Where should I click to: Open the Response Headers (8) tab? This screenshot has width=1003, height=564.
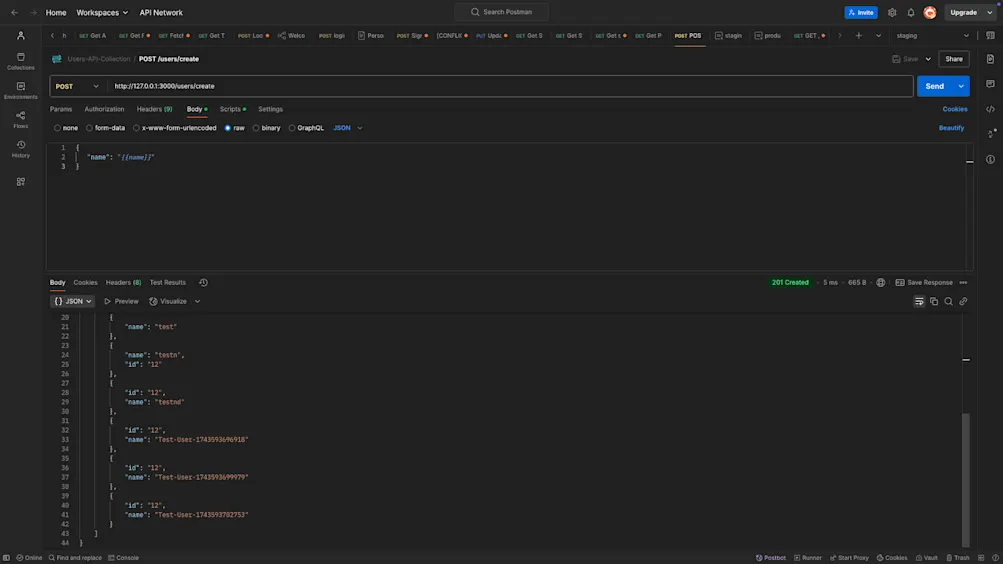pos(123,283)
